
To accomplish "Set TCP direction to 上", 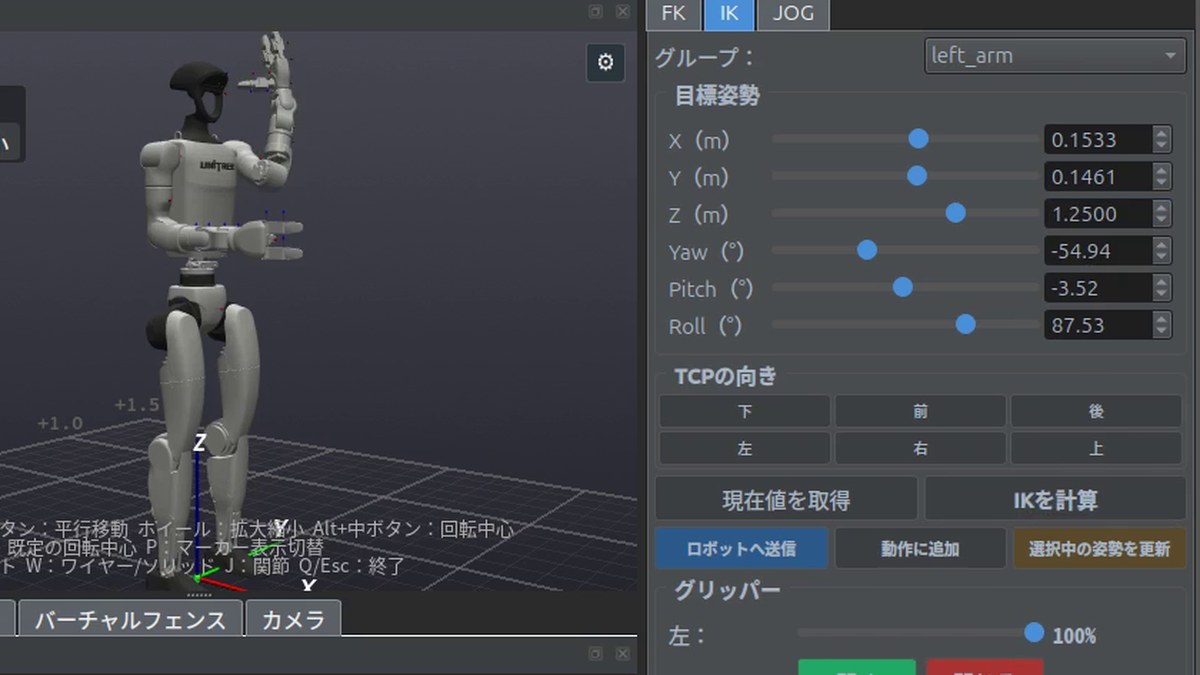I will pos(1096,448).
